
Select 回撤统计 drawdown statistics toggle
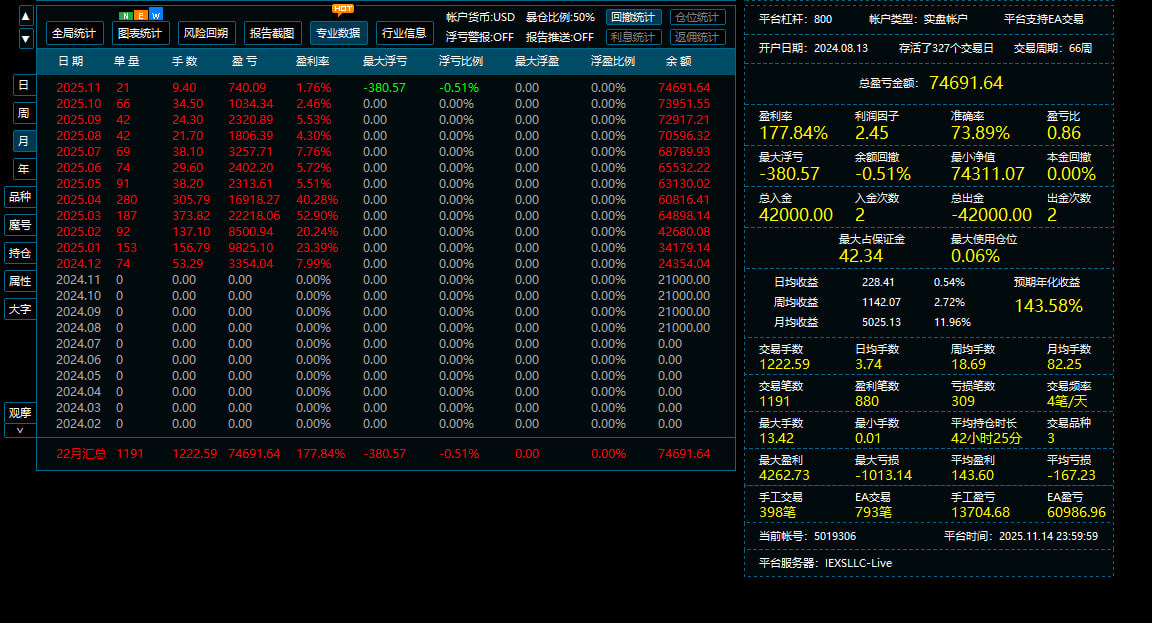633,17
